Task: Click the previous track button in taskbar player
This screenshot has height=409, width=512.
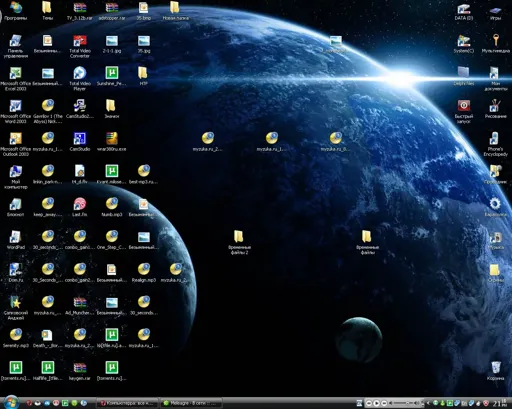Action: pos(369,403)
